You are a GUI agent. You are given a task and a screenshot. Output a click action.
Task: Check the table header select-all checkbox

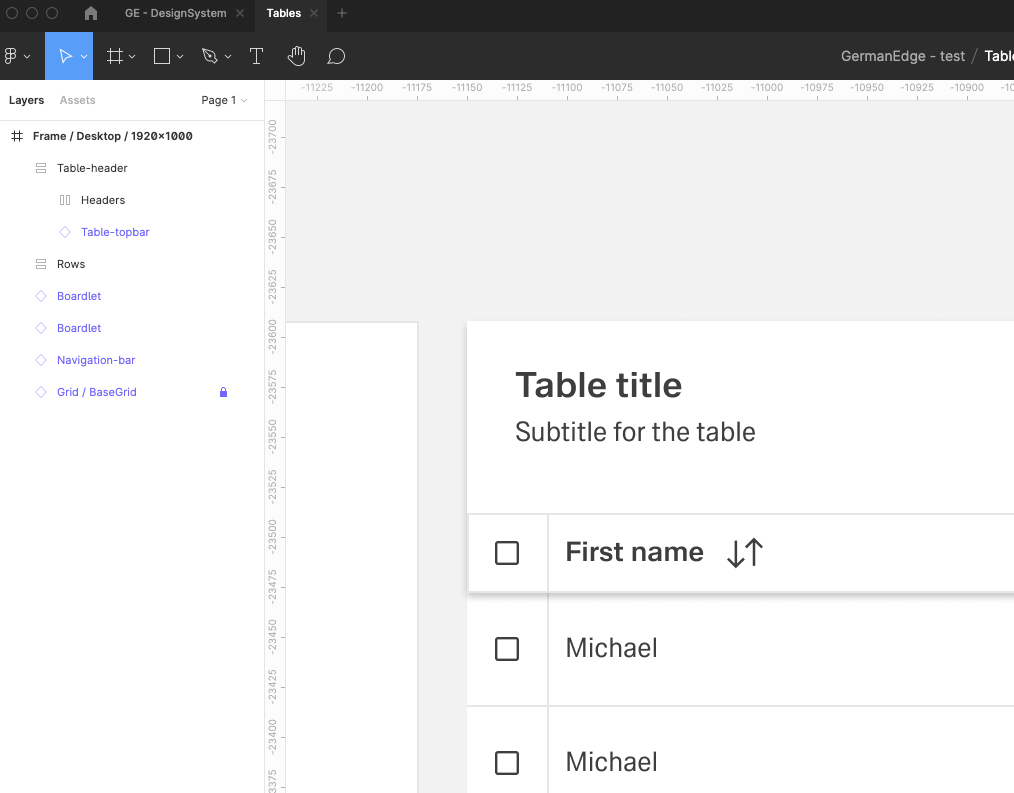(x=507, y=553)
